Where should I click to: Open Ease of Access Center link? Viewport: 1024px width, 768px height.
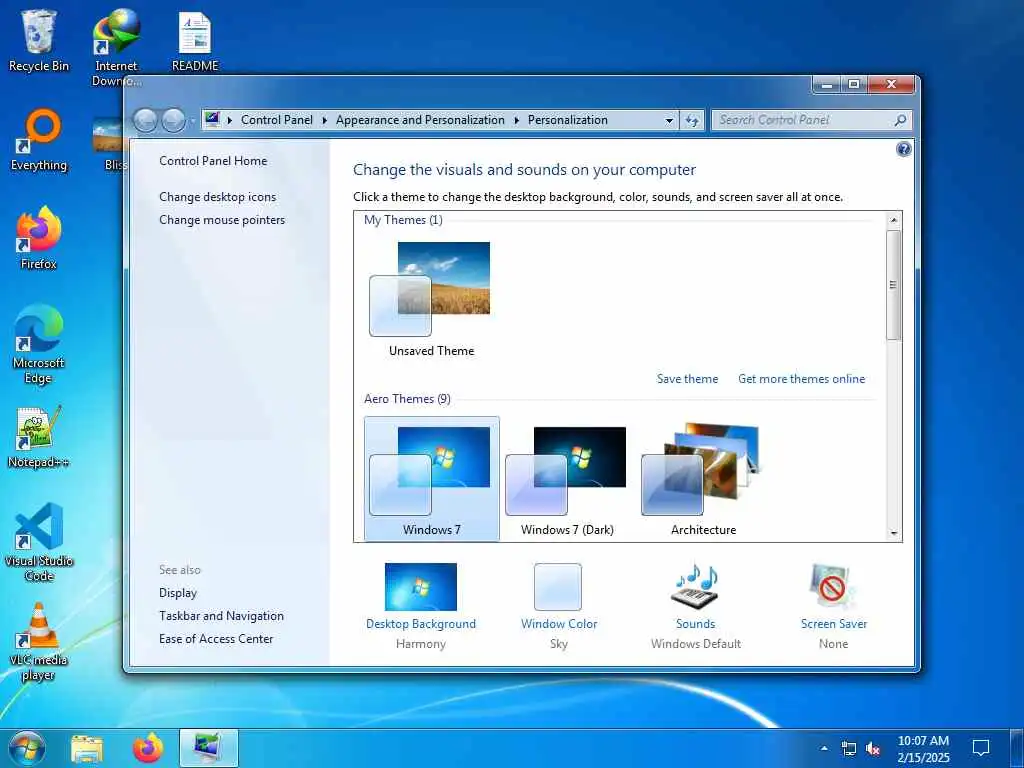216,639
